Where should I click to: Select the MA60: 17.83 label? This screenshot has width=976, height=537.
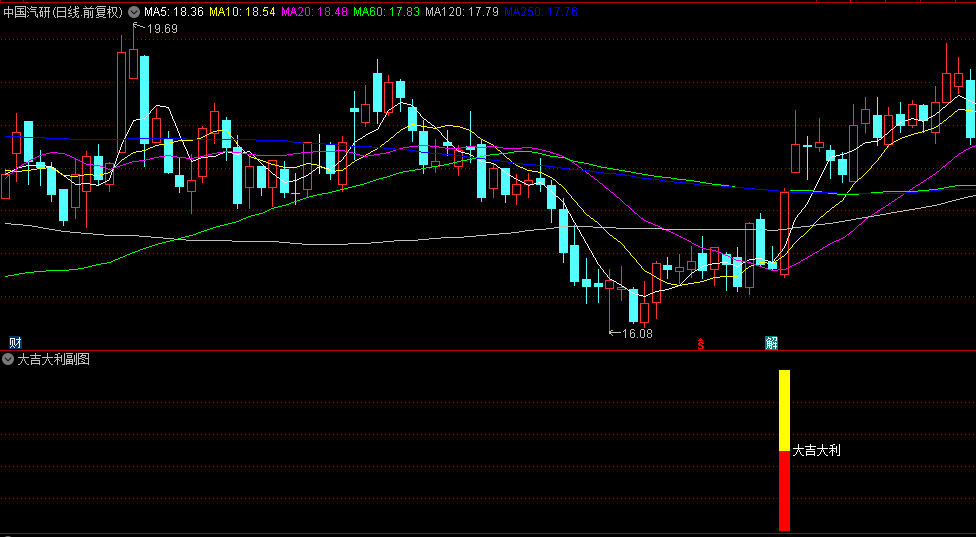pos(387,11)
